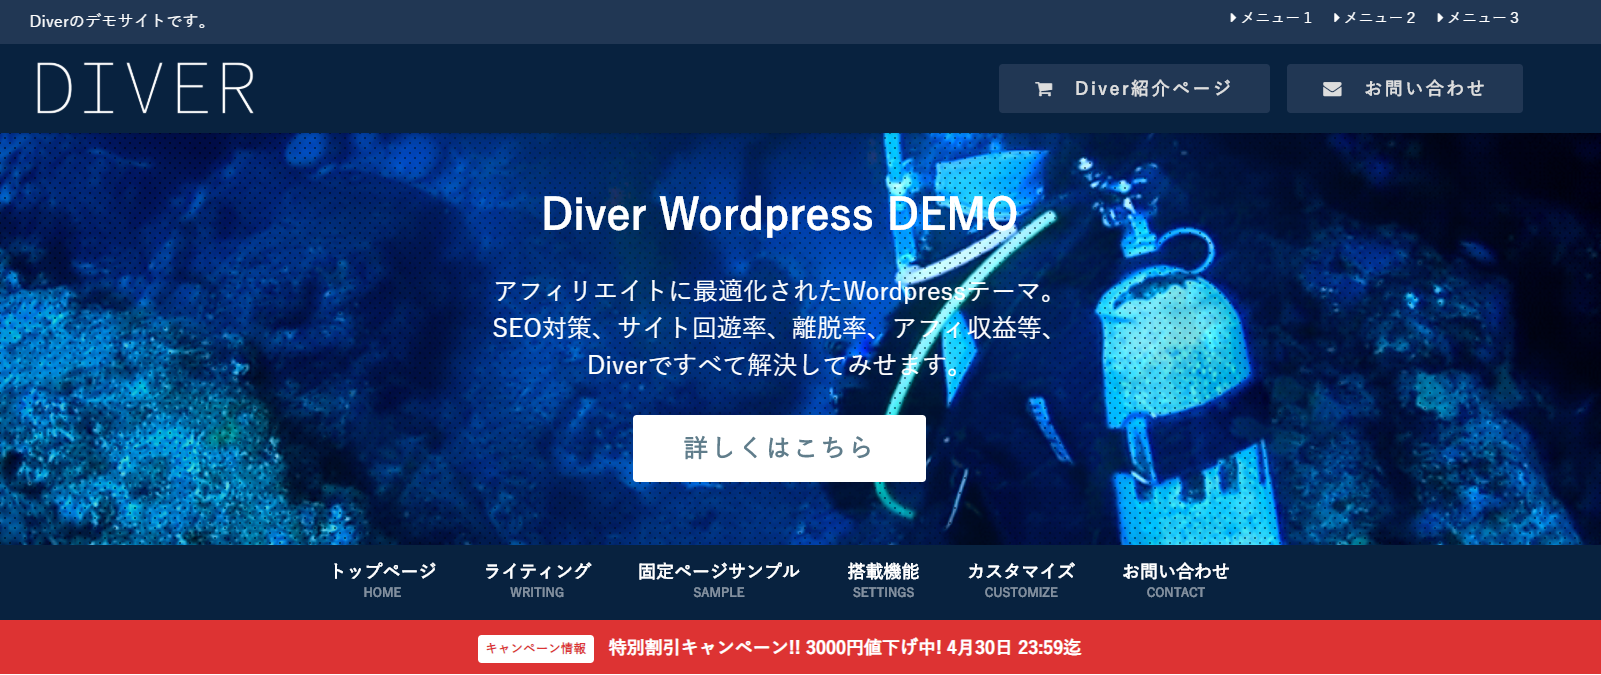Viewport: 1601px width, 675px height.
Task: Click the Diver Wordpress DEMO headline
Action: [x=779, y=214]
